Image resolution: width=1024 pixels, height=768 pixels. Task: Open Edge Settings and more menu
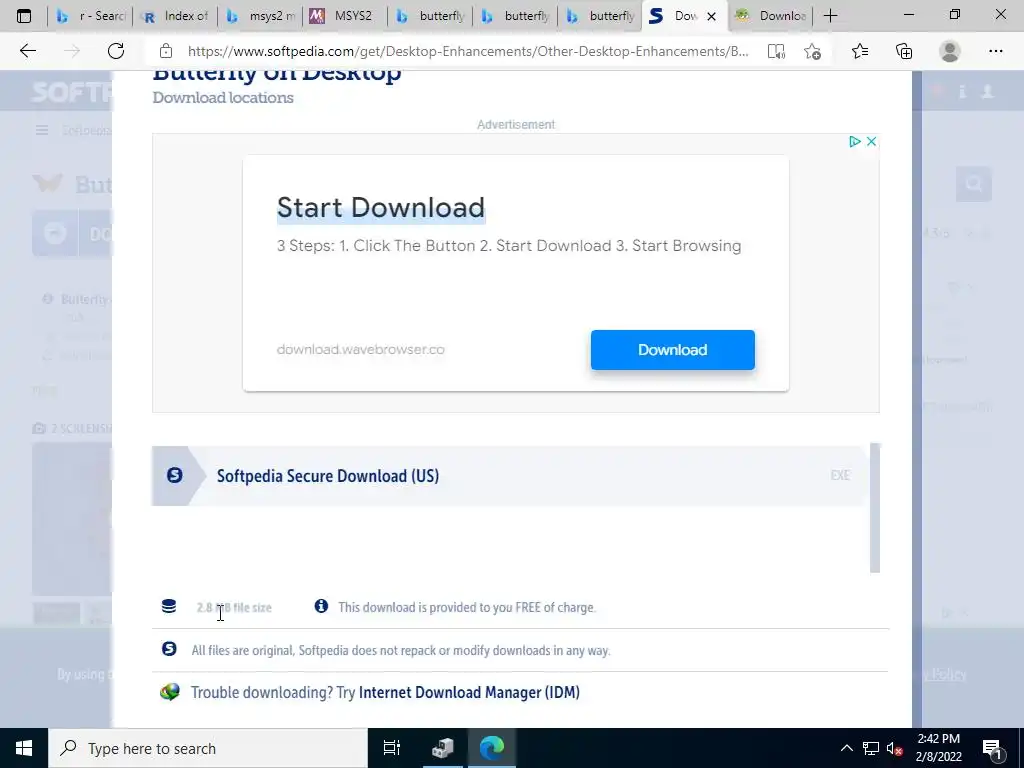[995, 51]
